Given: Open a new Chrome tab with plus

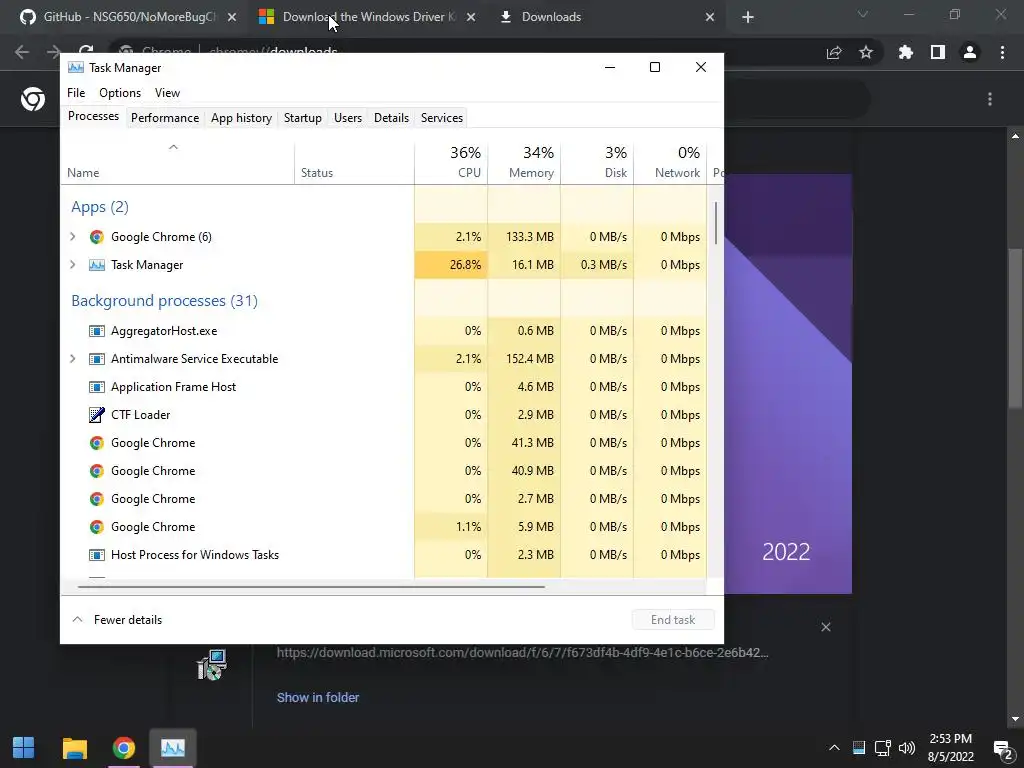Looking at the screenshot, I should coord(748,17).
